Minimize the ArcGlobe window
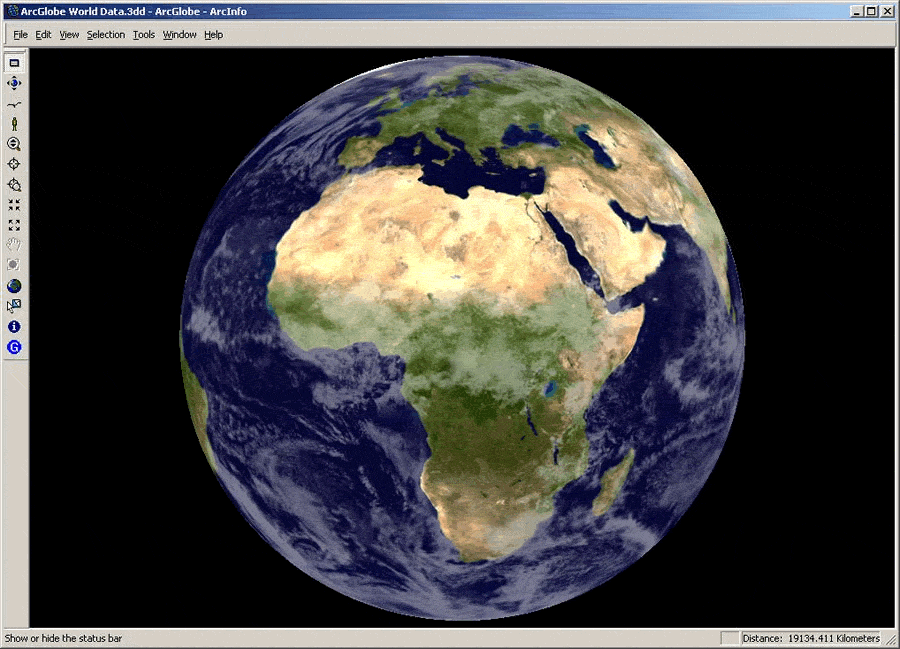Image resolution: width=900 pixels, height=649 pixels. tap(857, 11)
